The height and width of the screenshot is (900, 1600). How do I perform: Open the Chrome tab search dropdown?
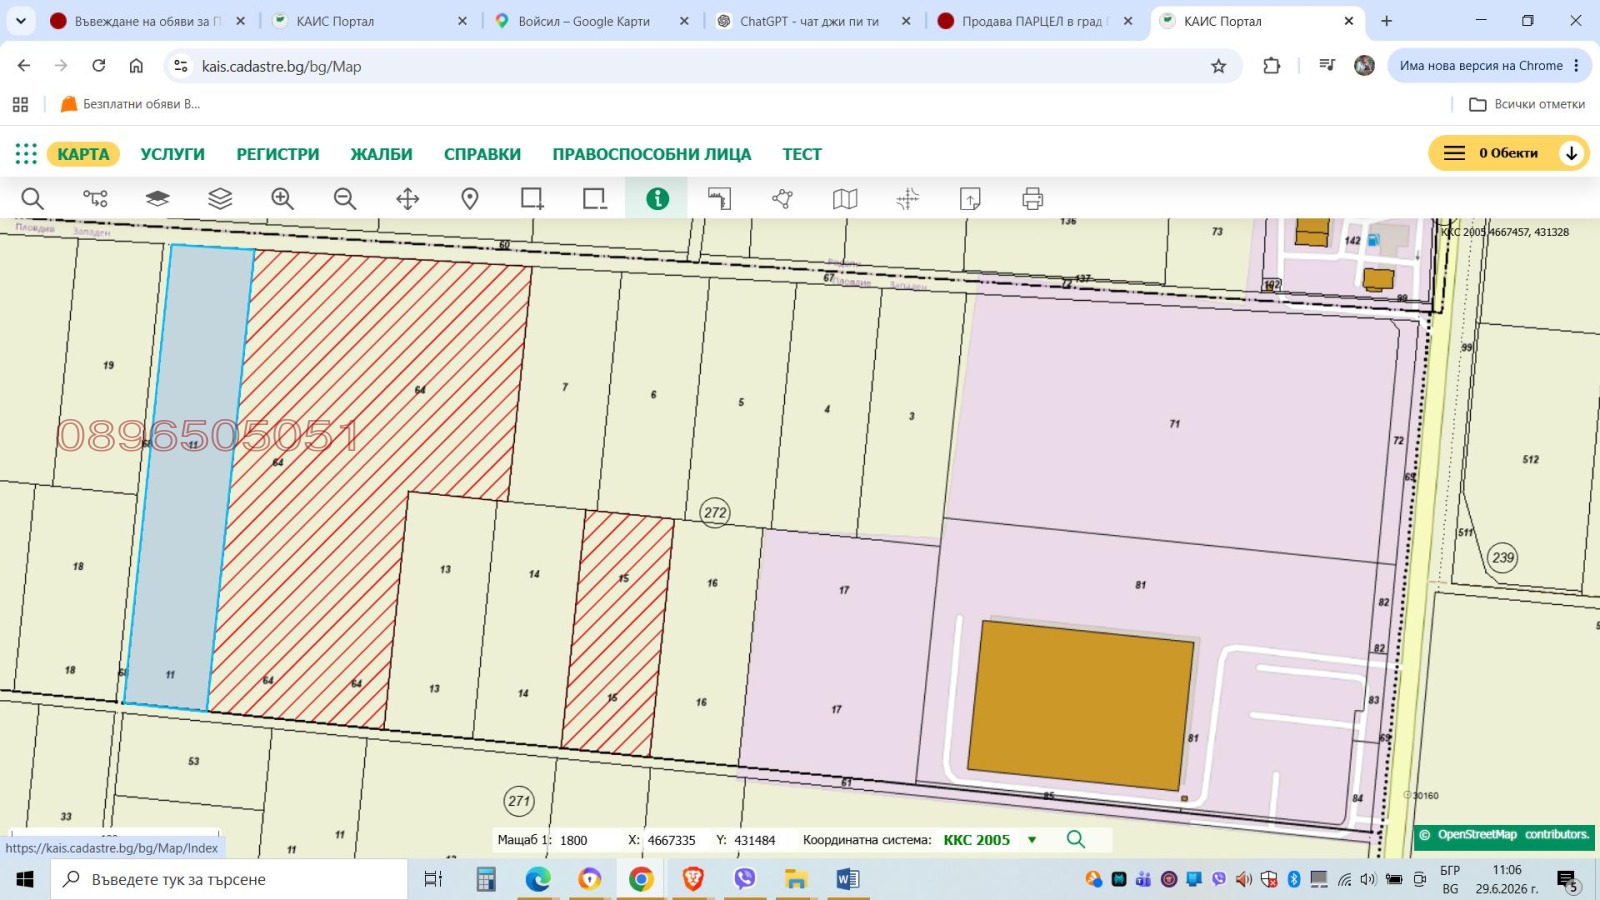click(x=20, y=21)
